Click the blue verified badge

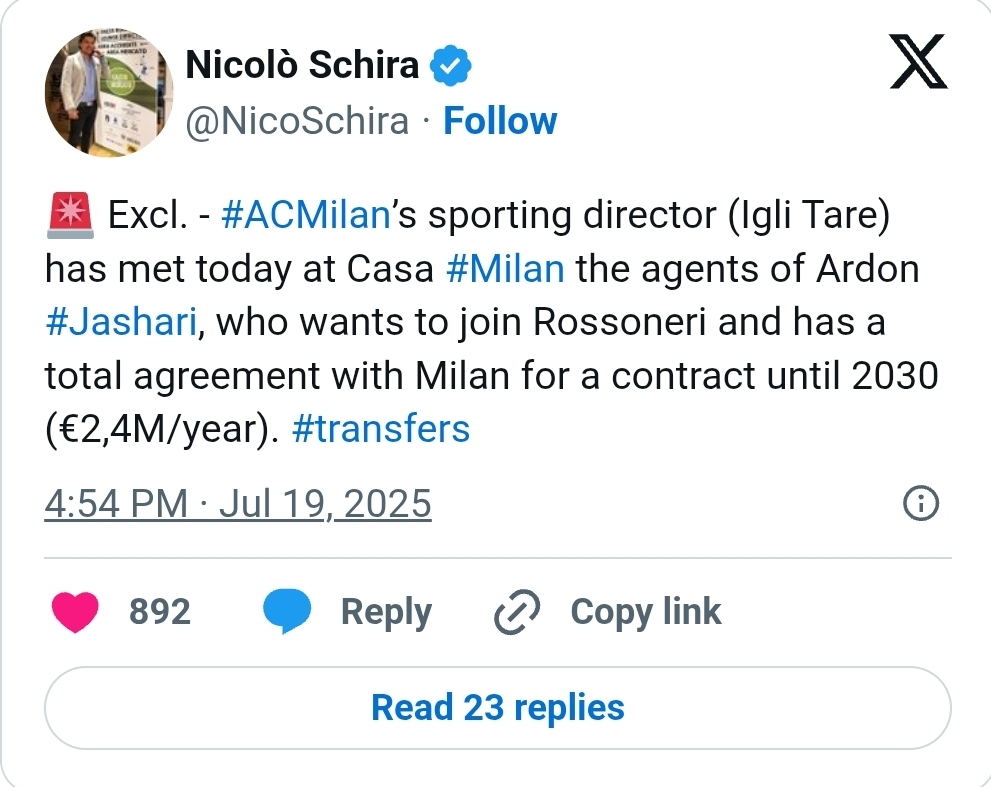point(450,66)
